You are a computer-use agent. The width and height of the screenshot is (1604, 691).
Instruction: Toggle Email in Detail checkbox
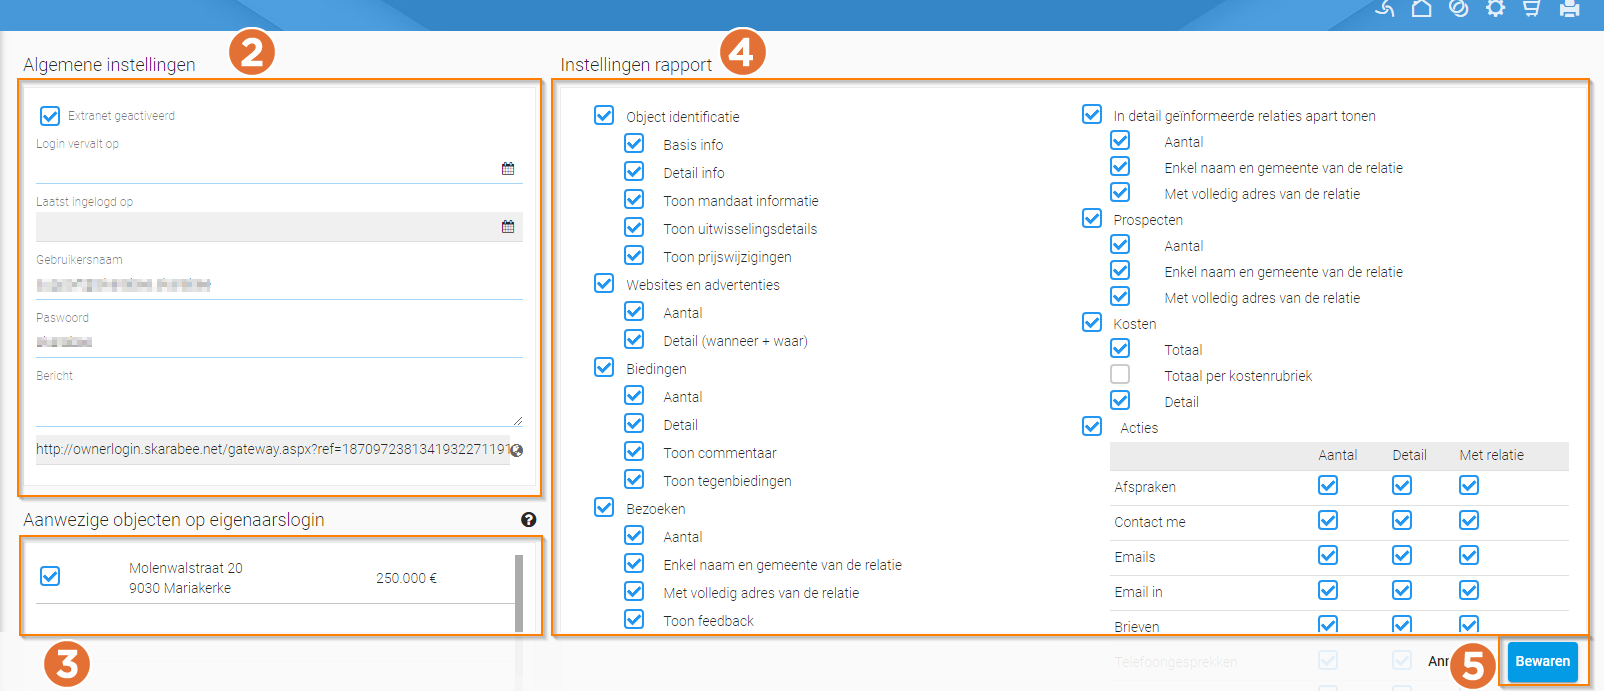pos(1402,590)
